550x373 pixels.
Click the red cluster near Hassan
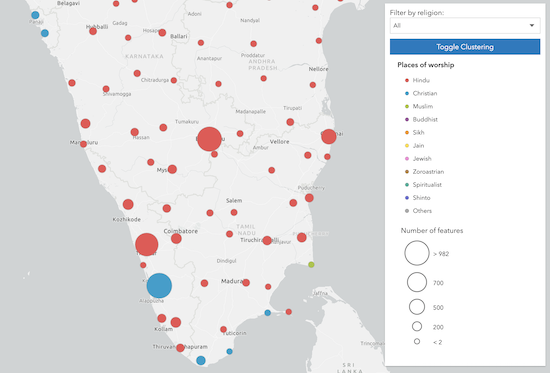pyautogui.click(x=135, y=132)
